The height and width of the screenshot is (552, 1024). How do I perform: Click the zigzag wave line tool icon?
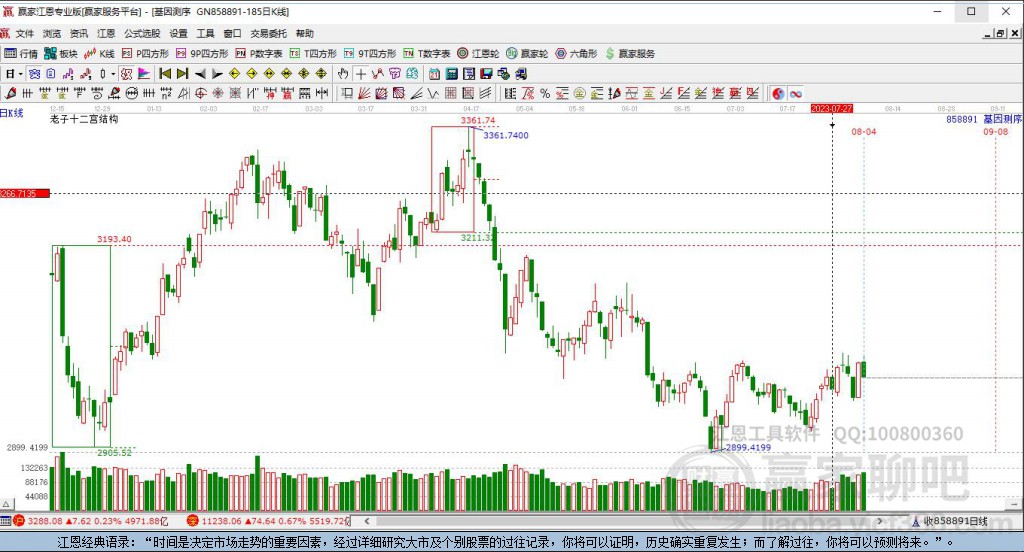tap(432, 93)
